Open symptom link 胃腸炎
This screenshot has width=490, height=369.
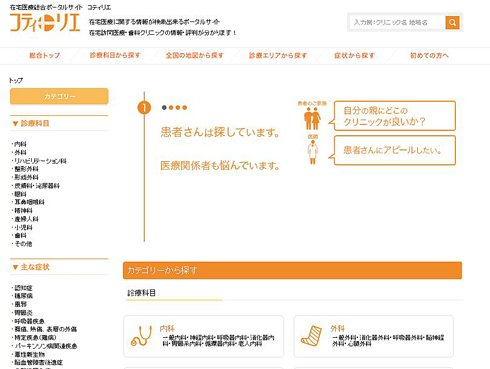point(23,313)
